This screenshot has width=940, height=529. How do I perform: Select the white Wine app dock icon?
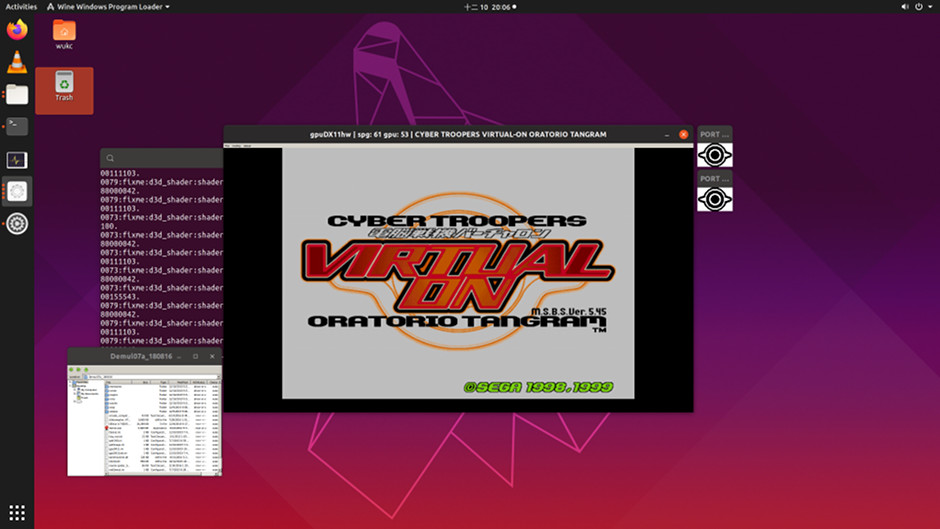coord(17,191)
